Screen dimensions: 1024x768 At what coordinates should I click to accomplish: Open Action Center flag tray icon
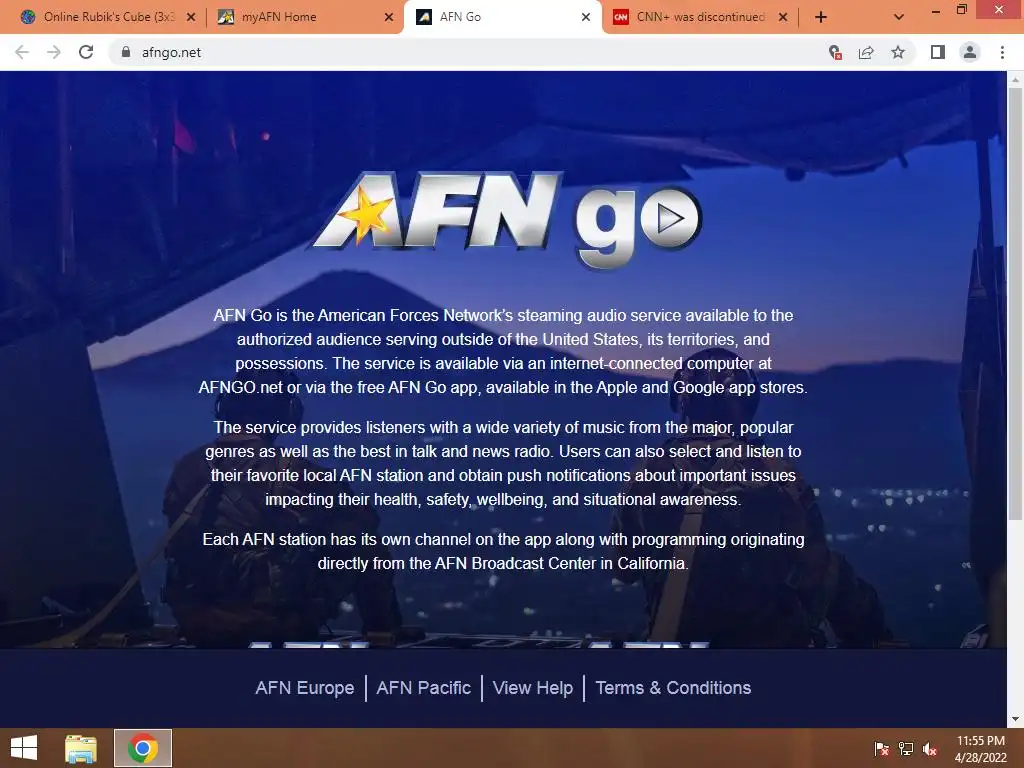pyautogui.click(x=882, y=749)
